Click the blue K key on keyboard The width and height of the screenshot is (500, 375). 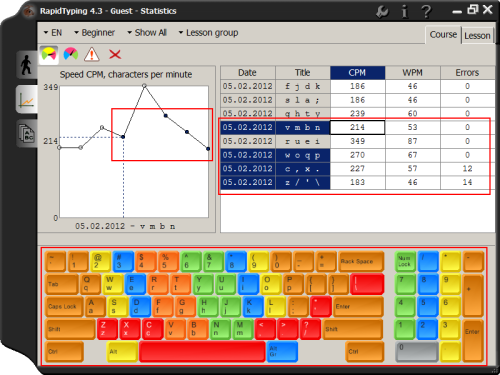[252, 306]
